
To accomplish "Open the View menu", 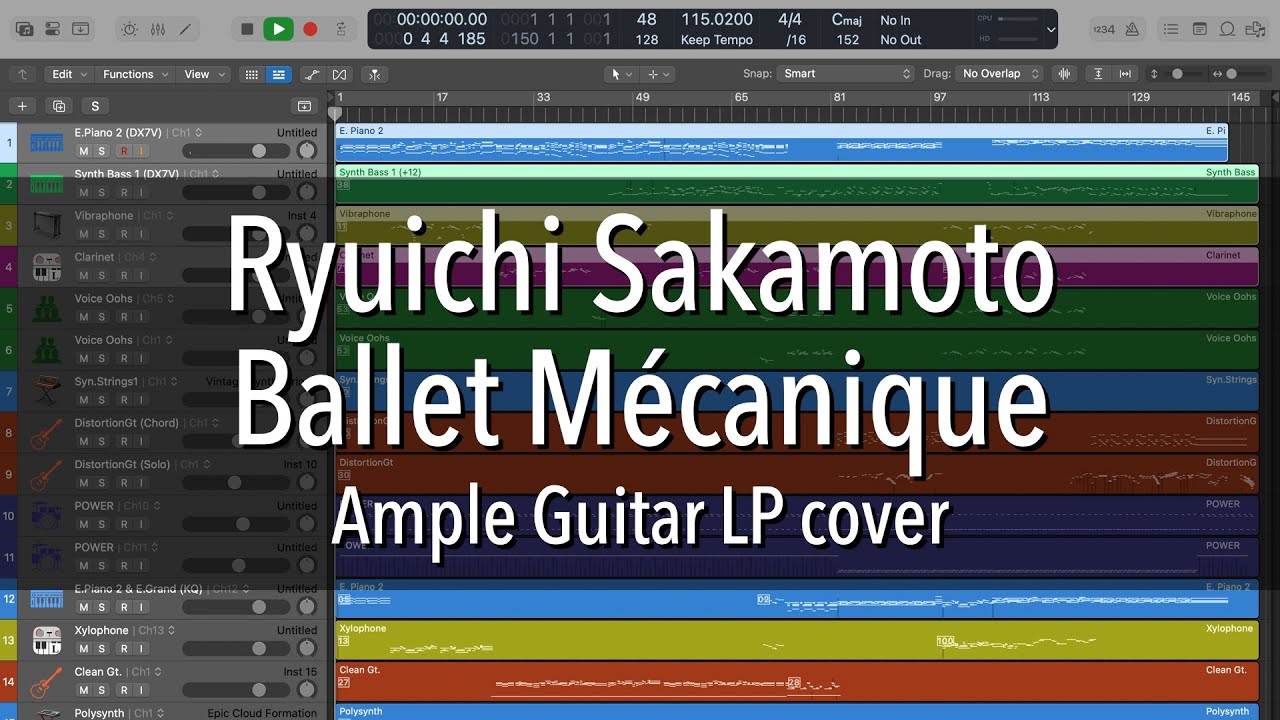I will tap(203, 74).
